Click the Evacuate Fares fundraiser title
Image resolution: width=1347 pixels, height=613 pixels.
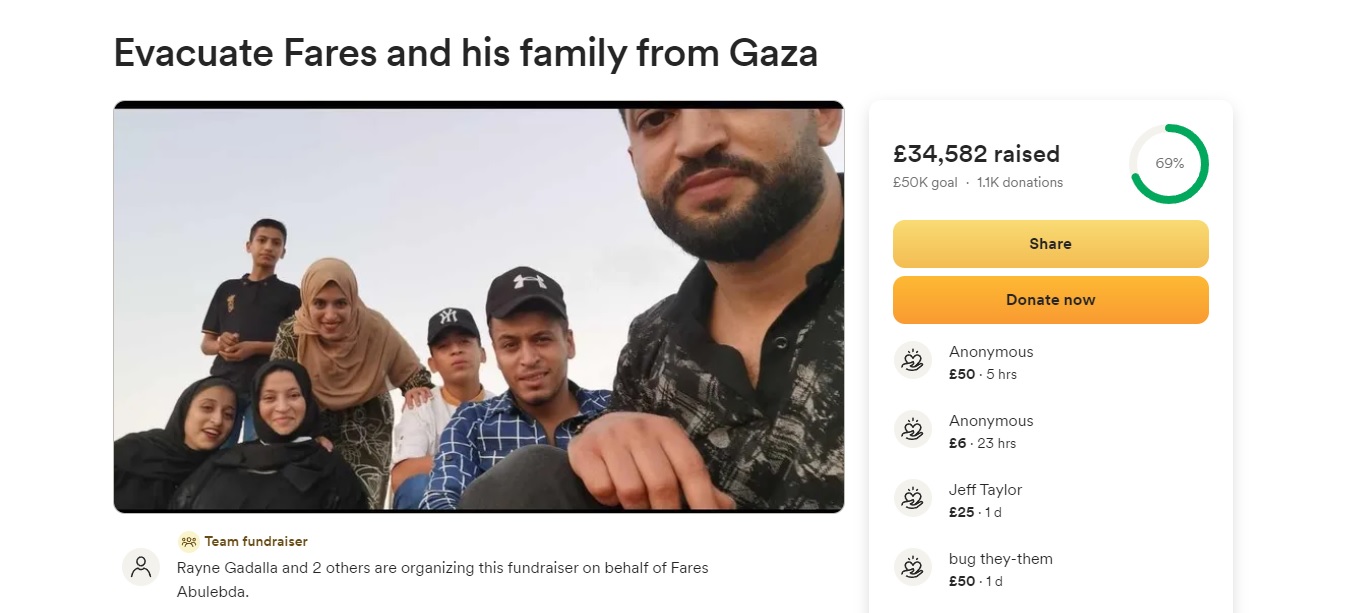tap(465, 53)
